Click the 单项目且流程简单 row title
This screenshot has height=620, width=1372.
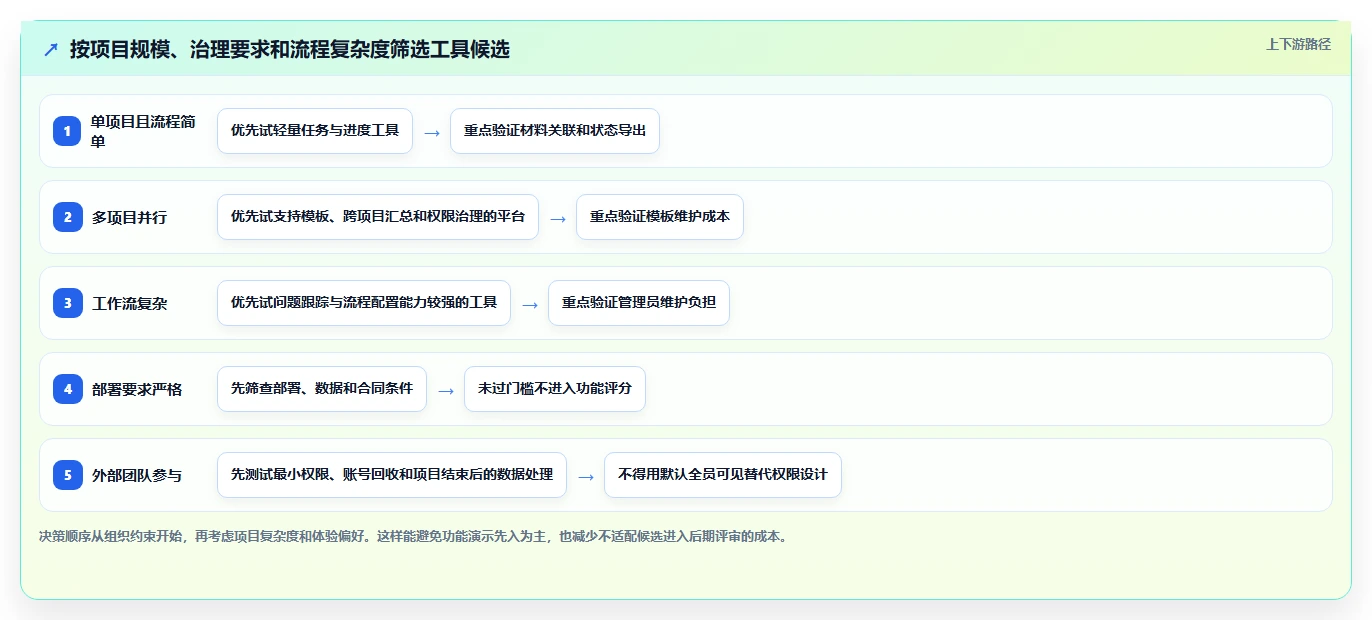(x=143, y=131)
